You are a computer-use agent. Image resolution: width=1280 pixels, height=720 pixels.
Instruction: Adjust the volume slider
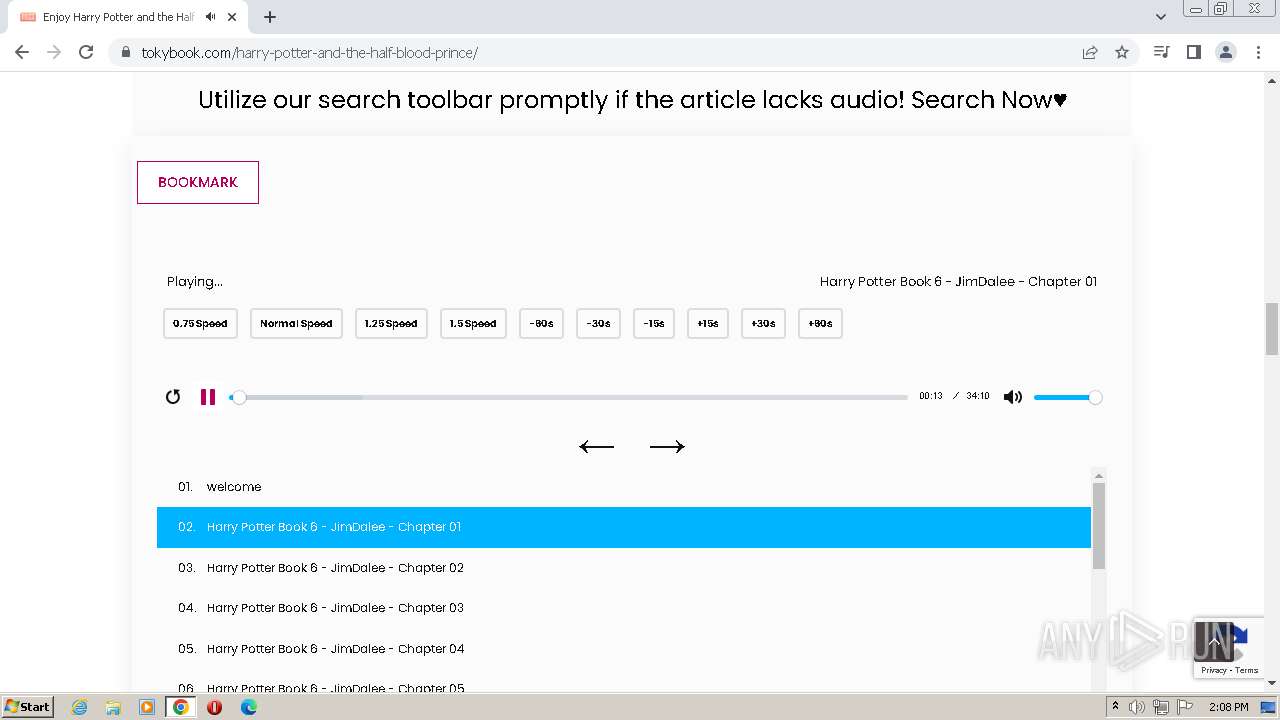point(1068,397)
